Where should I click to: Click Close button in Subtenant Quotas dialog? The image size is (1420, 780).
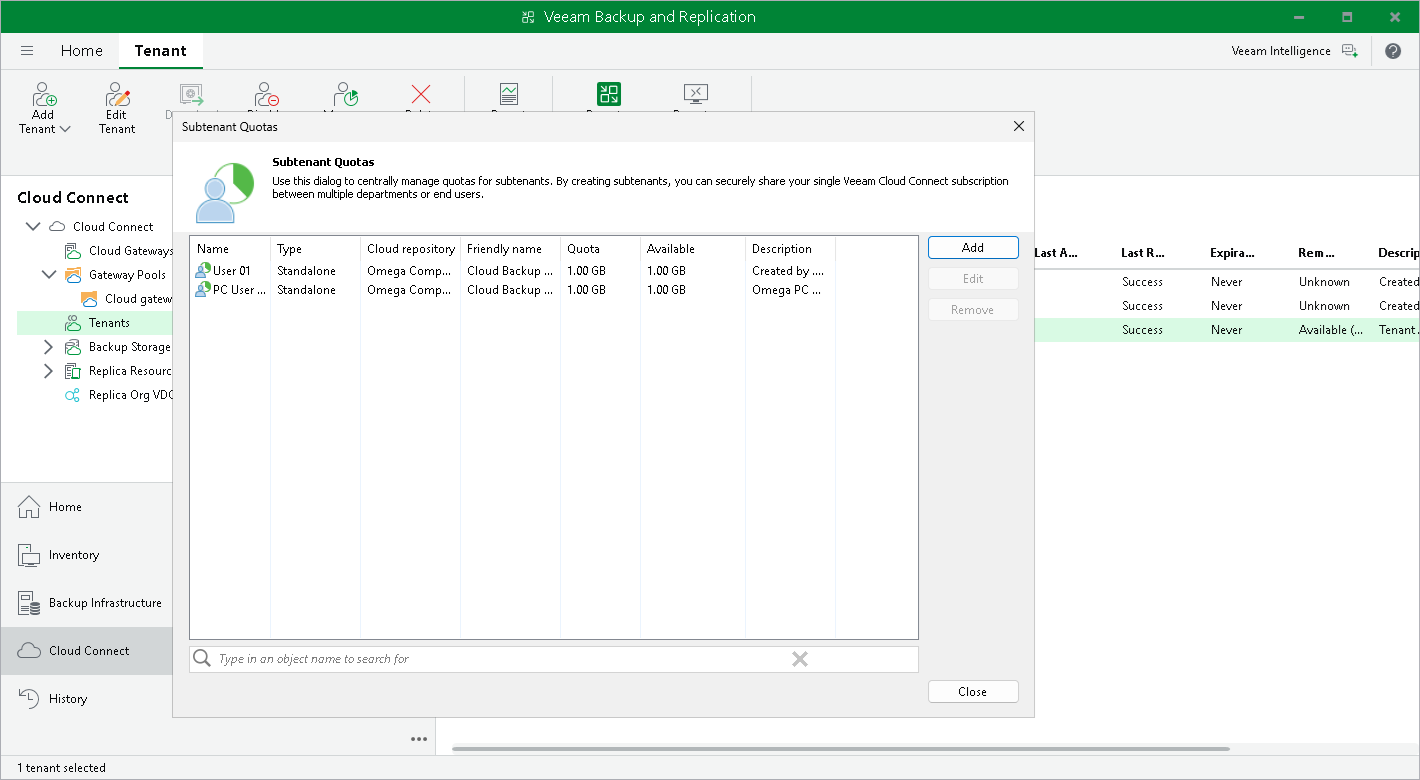972,692
